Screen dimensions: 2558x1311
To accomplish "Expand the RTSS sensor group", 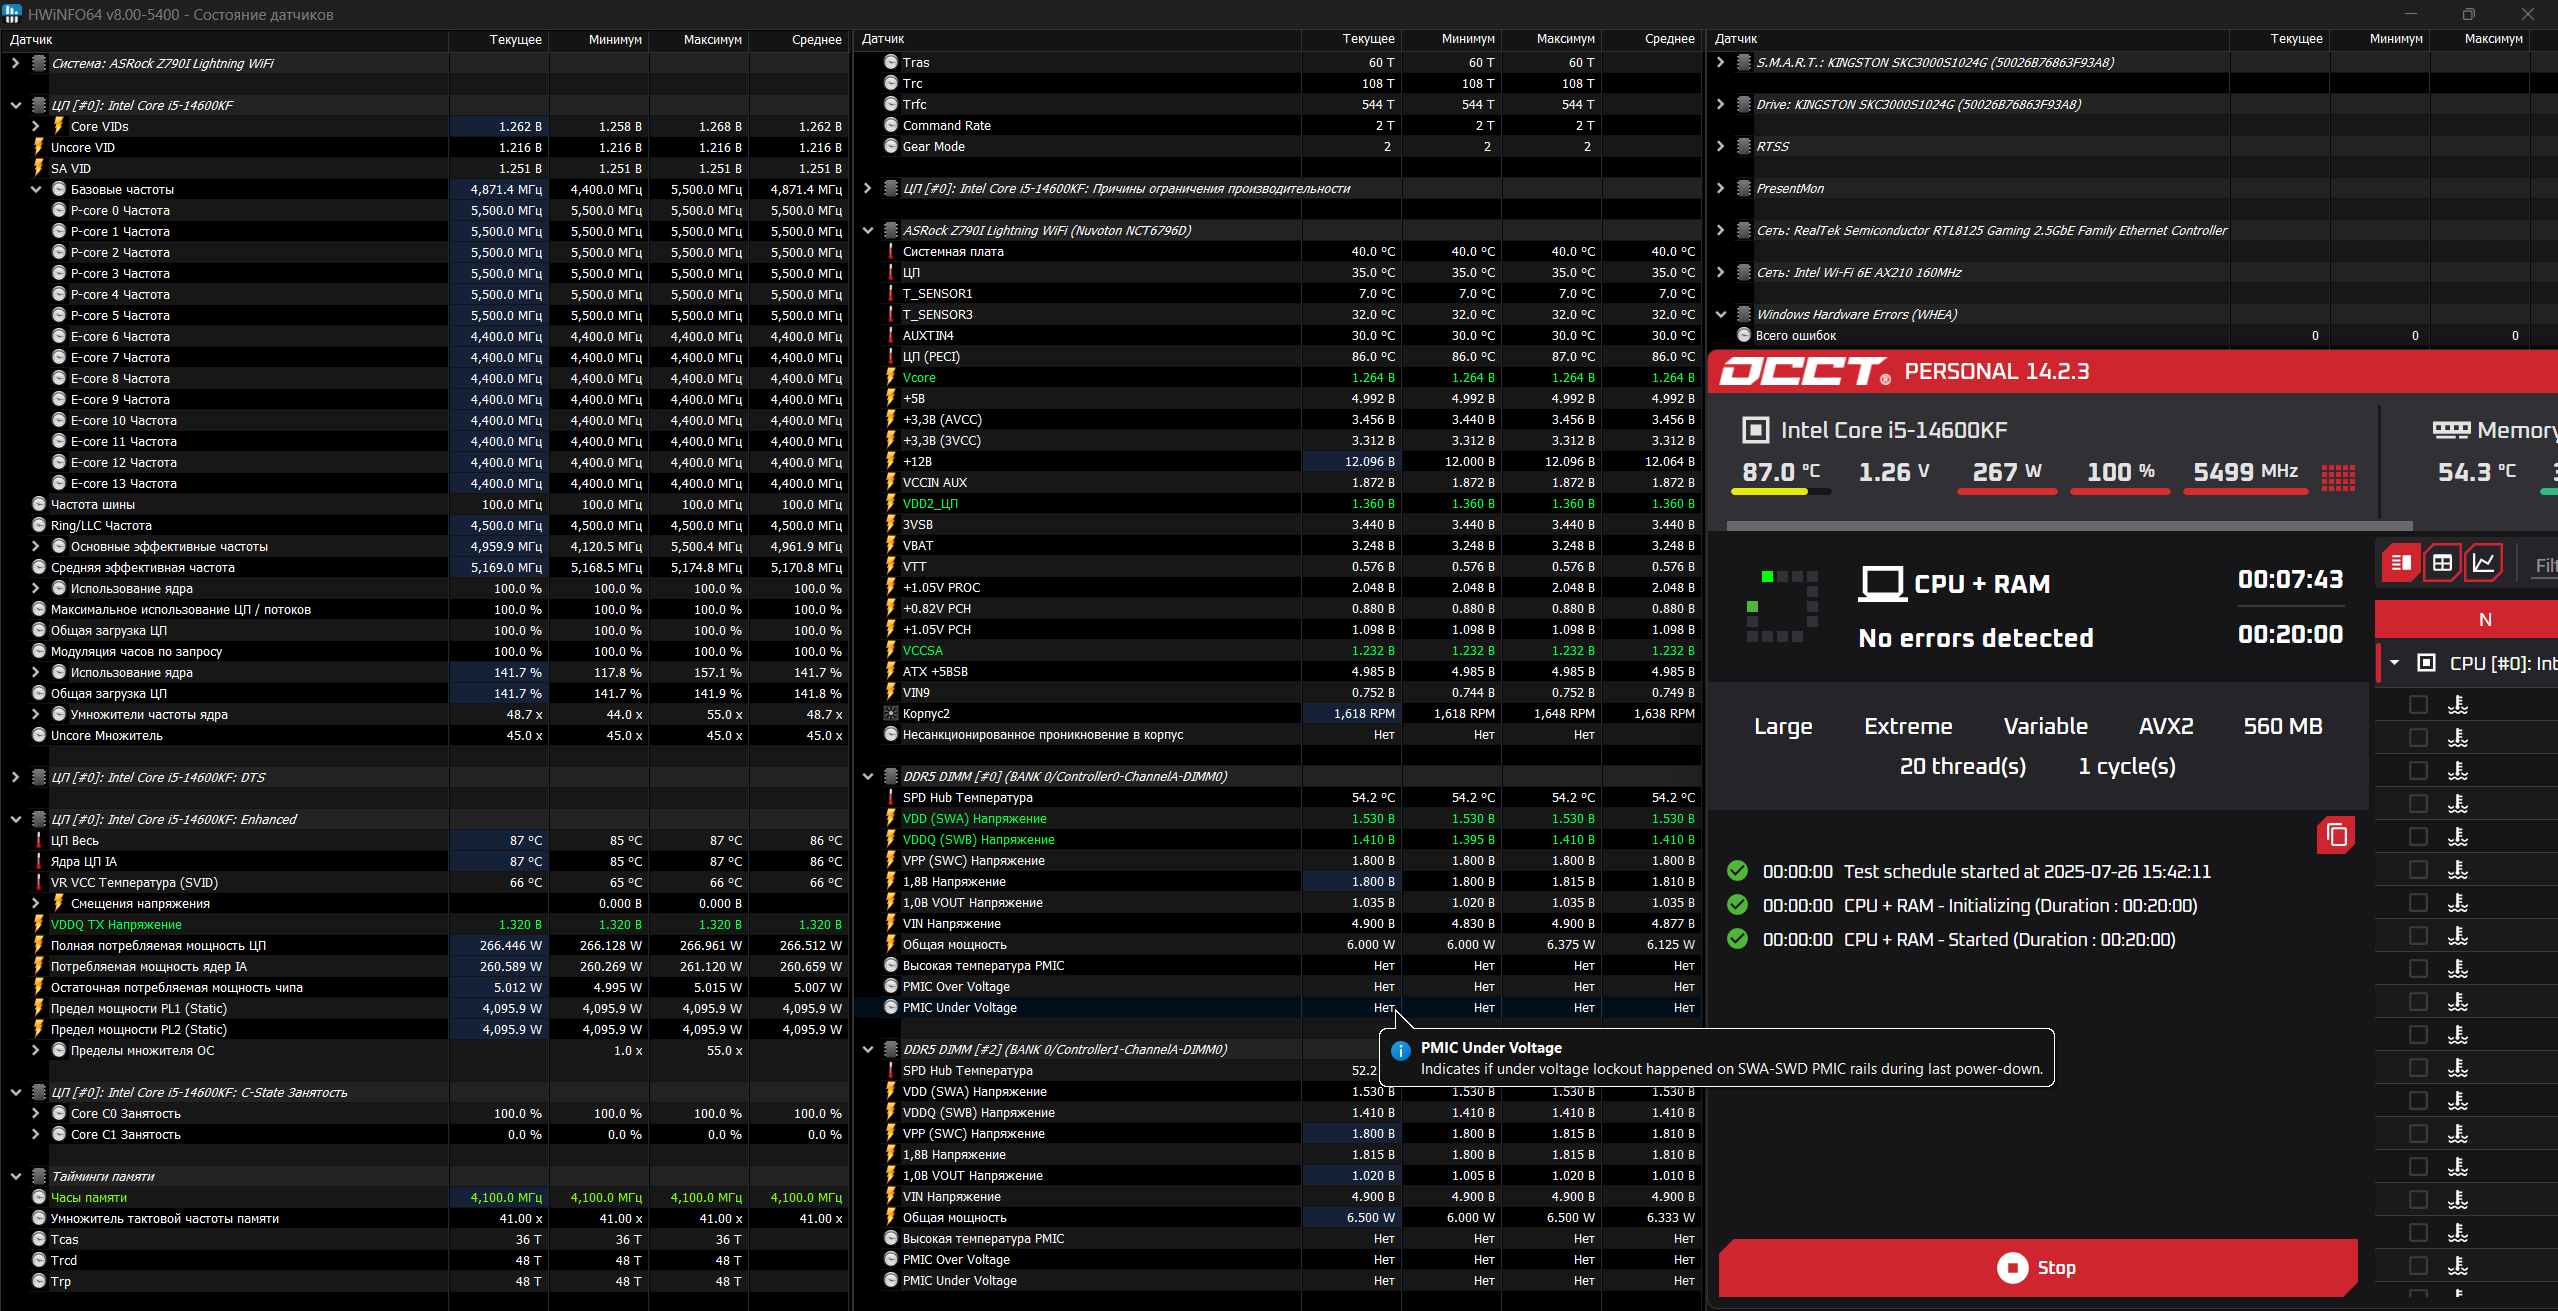I will pyautogui.click(x=1720, y=146).
